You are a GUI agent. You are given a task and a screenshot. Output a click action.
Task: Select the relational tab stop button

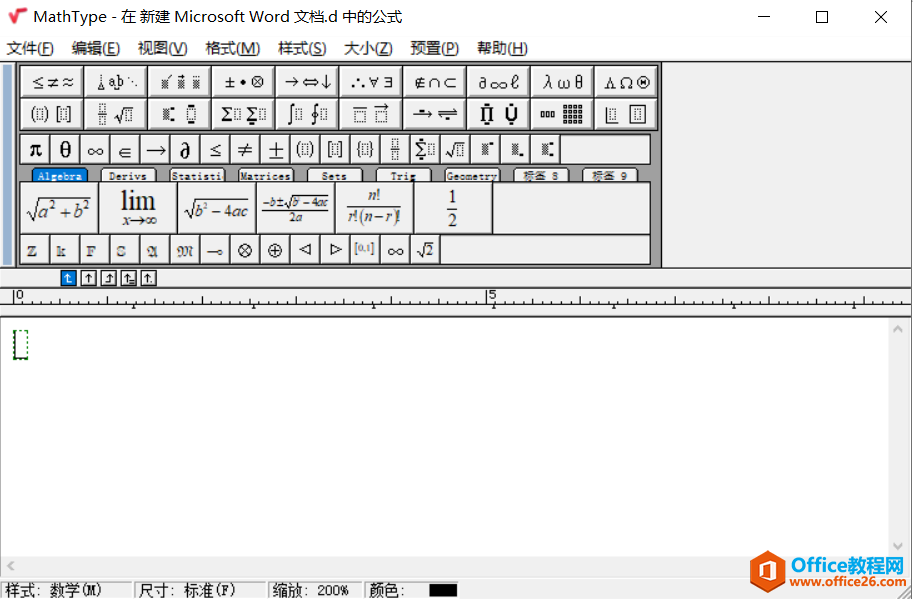click(129, 278)
